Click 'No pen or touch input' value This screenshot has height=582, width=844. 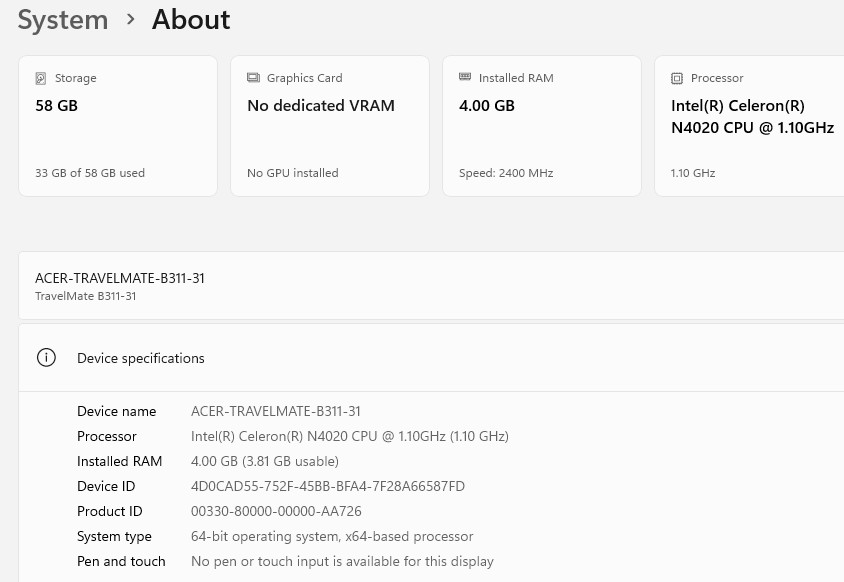pyautogui.click(x=342, y=561)
